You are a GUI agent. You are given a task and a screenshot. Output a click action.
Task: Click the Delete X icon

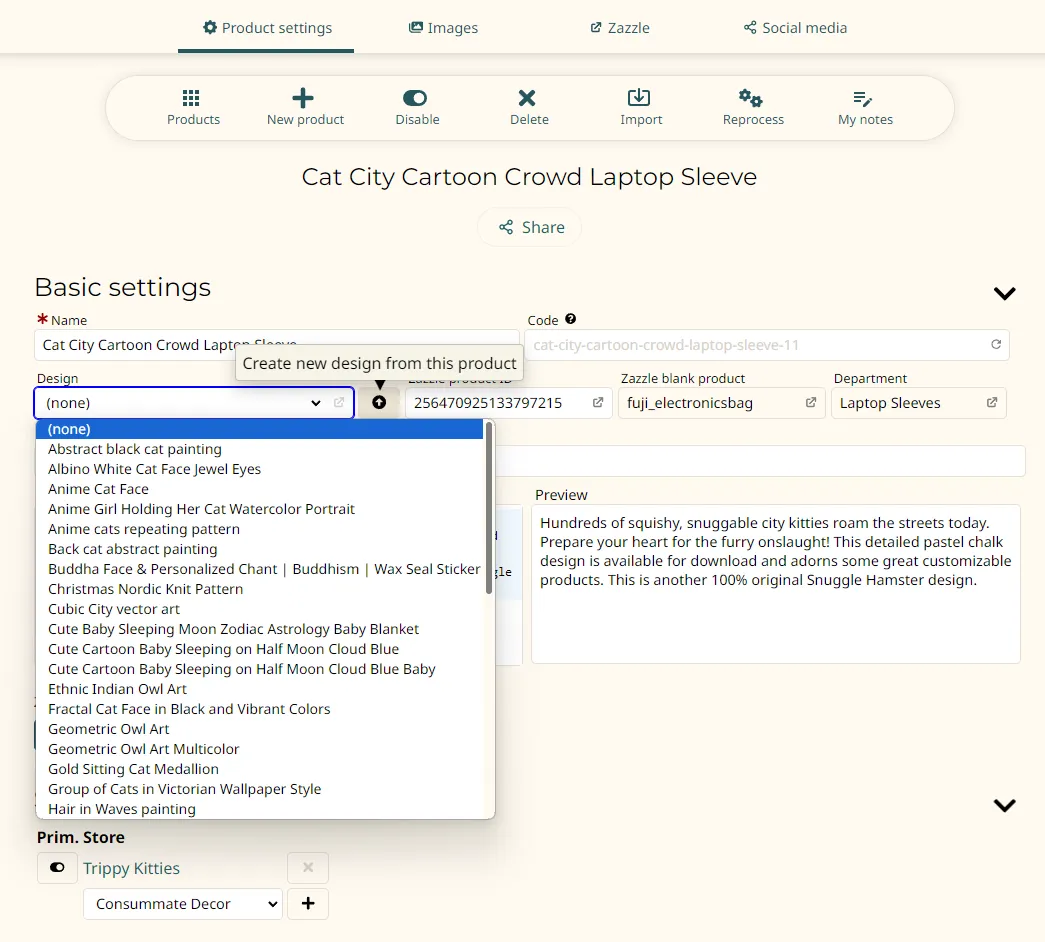coord(527,98)
